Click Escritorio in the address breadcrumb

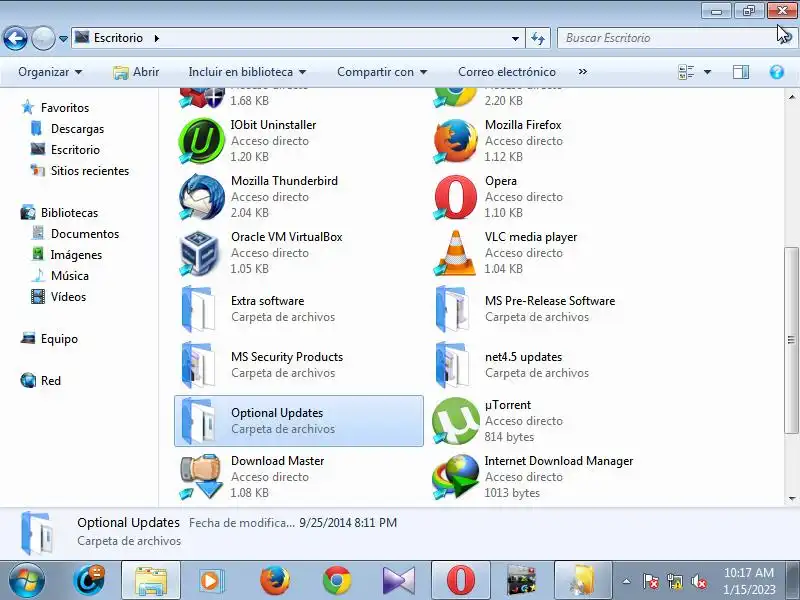tap(118, 38)
